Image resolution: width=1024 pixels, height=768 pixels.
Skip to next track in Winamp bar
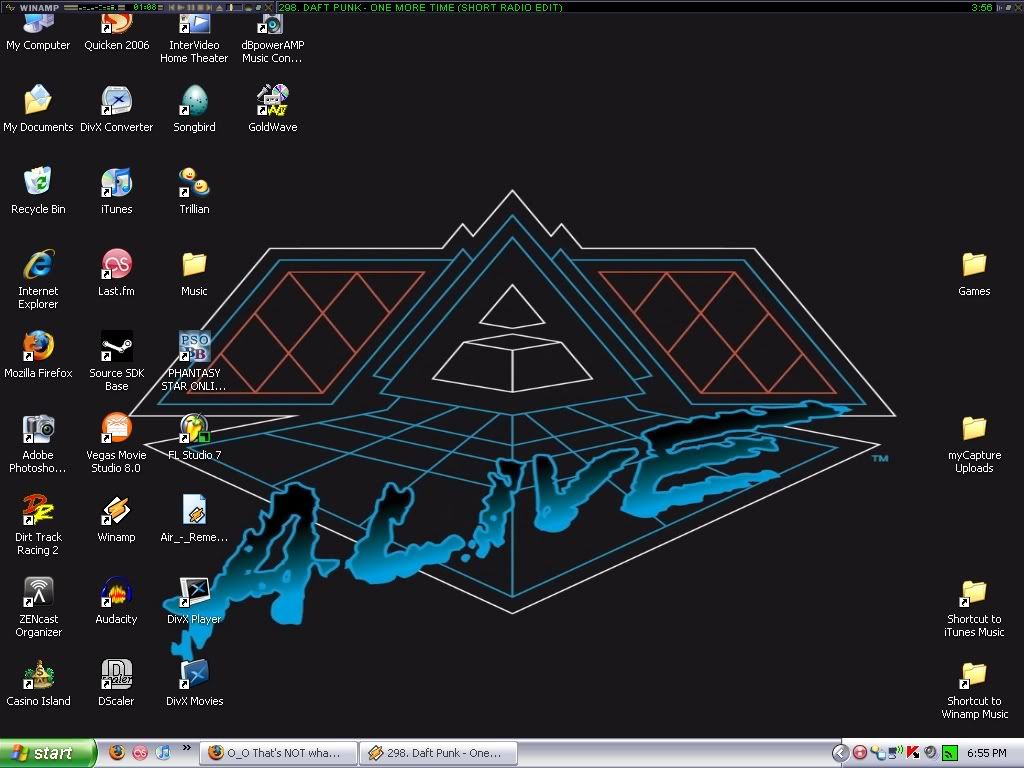209,7
